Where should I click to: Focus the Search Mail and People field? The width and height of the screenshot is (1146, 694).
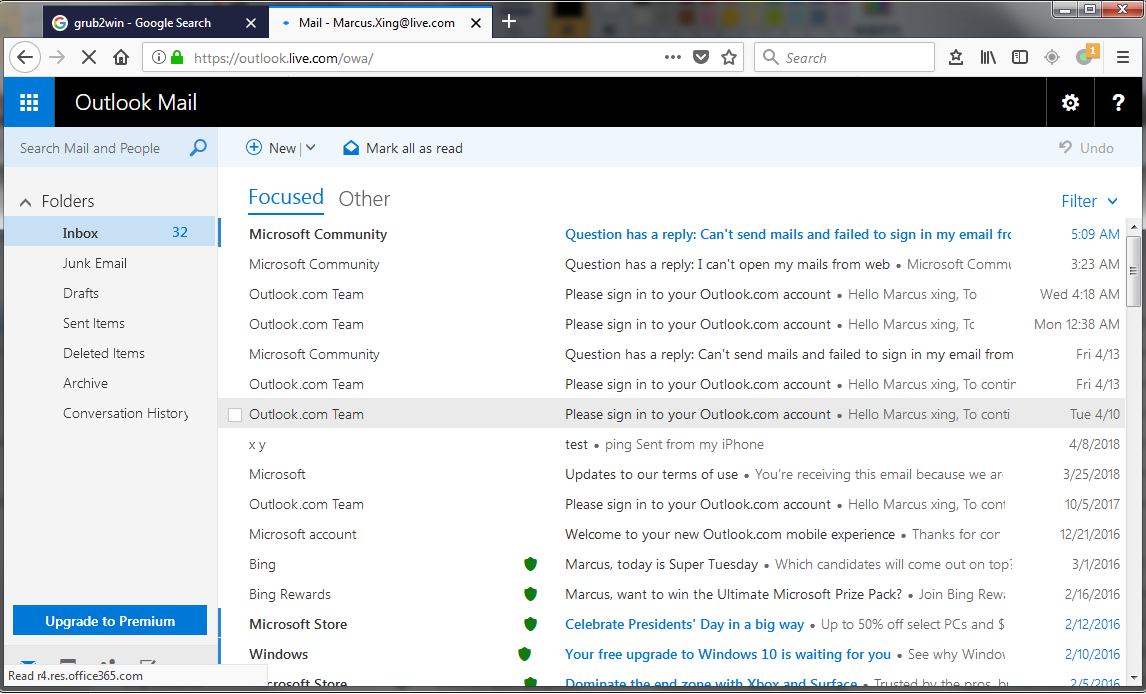pyautogui.click(x=99, y=148)
